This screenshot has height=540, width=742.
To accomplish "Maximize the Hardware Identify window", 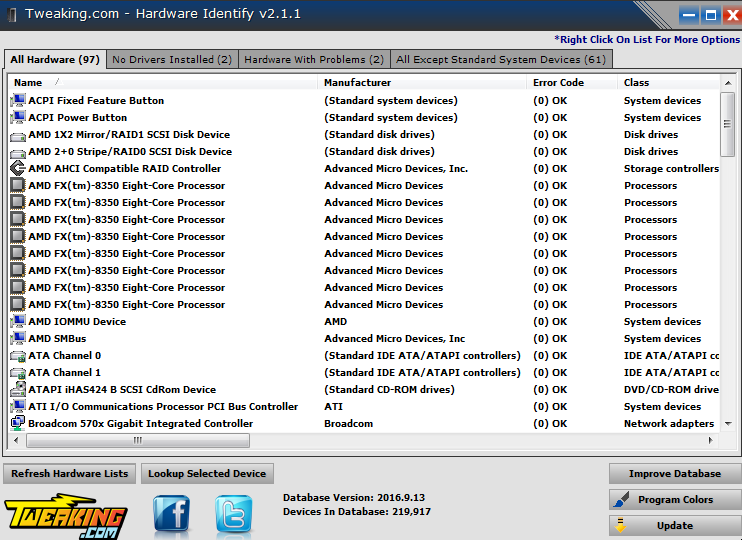I will [x=710, y=16].
